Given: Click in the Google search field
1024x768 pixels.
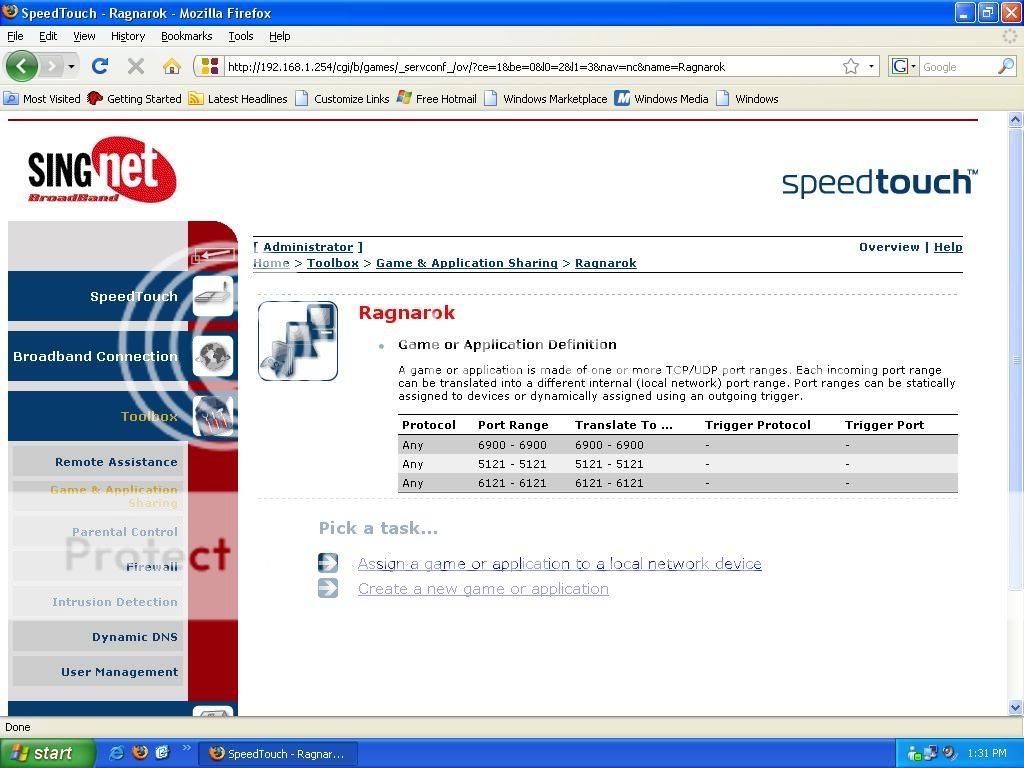Looking at the screenshot, I should [957, 67].
